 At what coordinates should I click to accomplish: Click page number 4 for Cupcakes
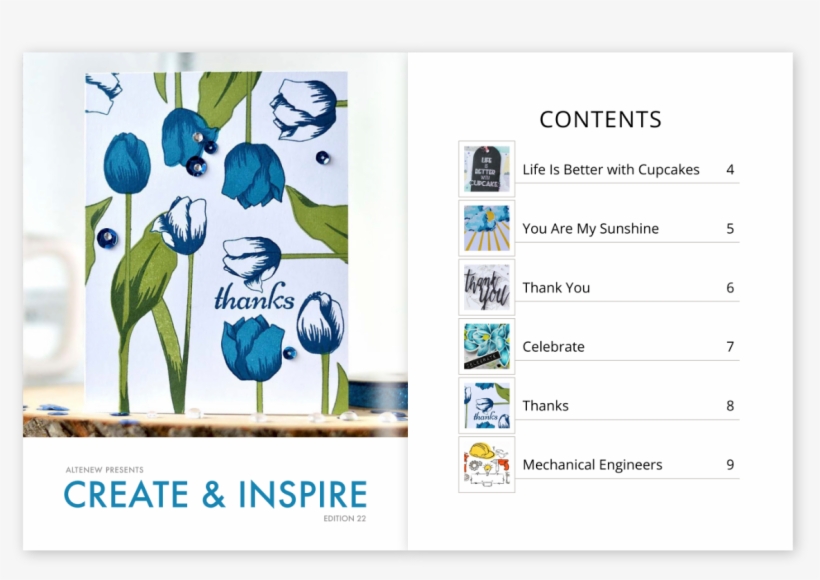pyautogui.click(x=730, y=169)
